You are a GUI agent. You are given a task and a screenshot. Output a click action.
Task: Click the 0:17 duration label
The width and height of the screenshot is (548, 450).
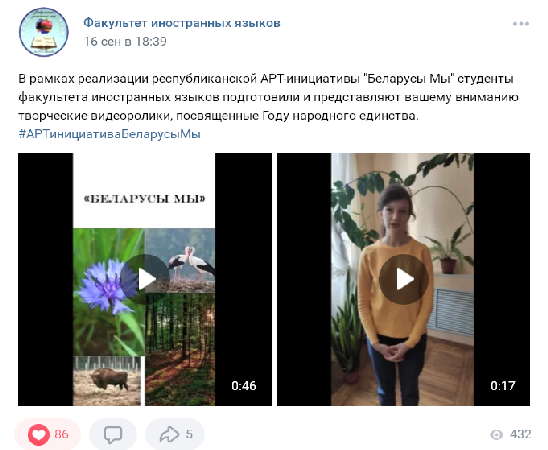point(503,386)
